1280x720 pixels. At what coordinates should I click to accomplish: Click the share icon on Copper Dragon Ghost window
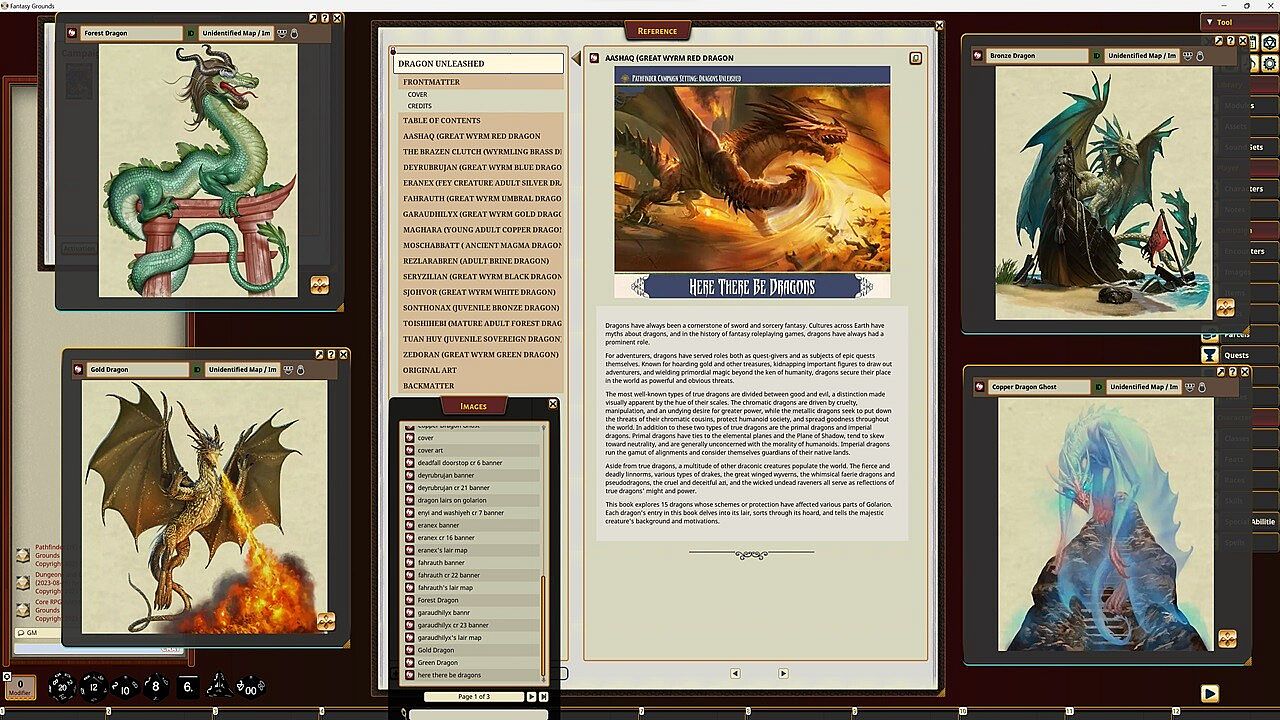tap(1191, 387)
